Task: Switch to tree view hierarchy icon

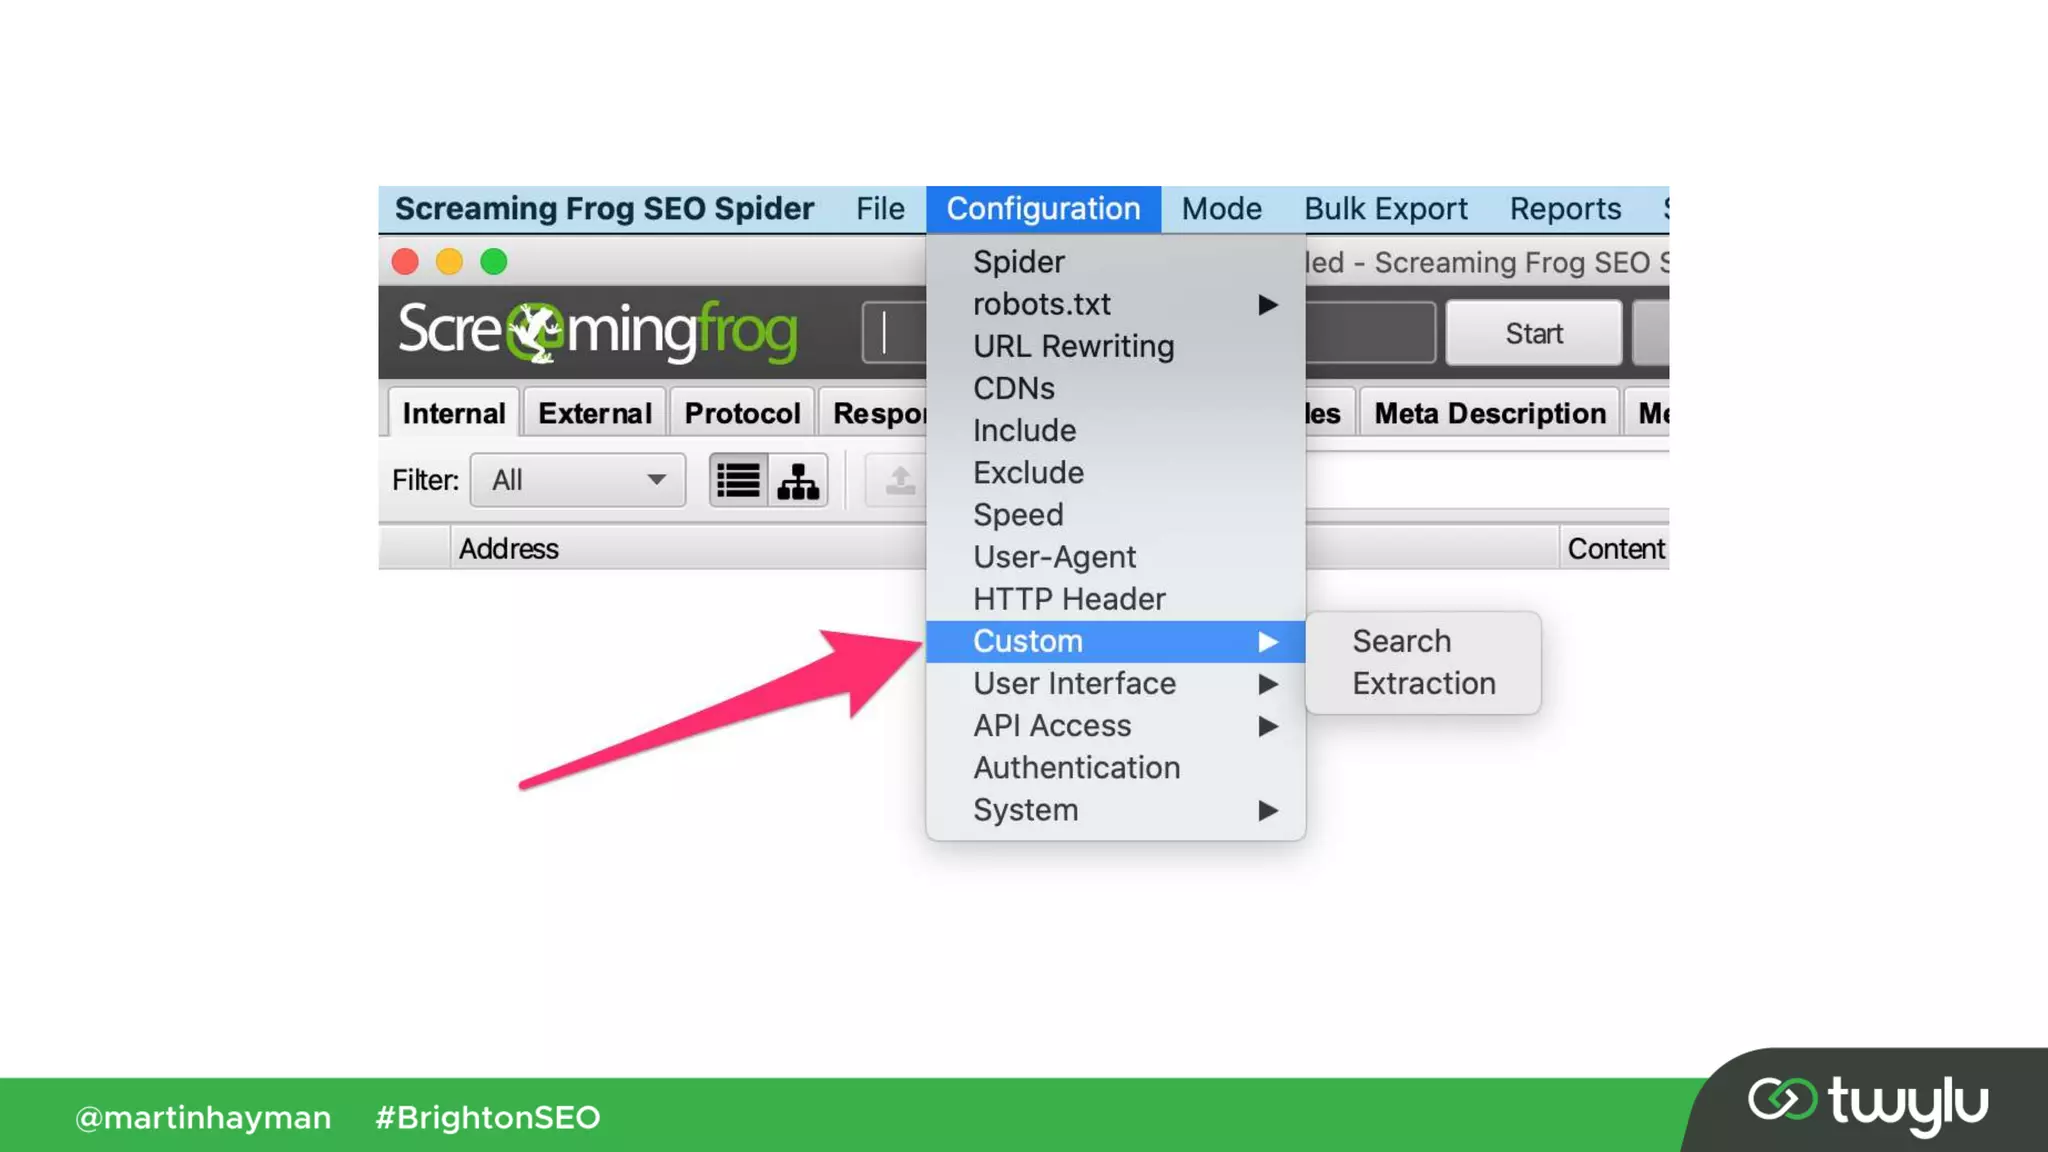Action: coord(798,481)
